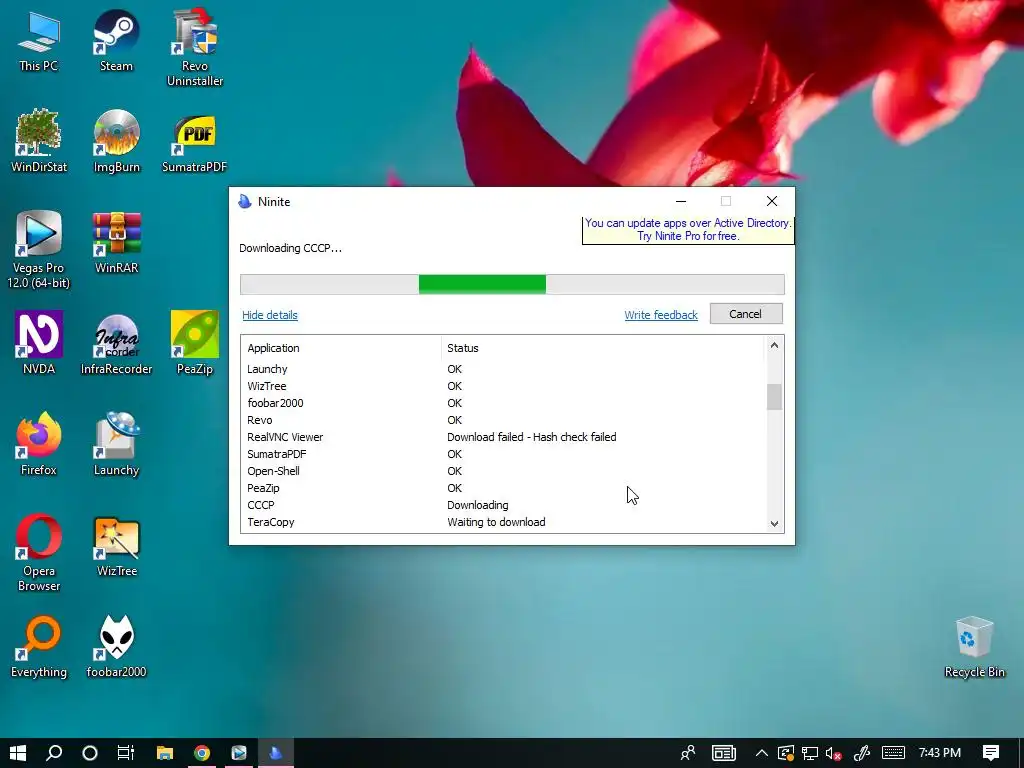Select the PeaZip desktop shortcut
Screen dimensions: 1024x768
pos(195,344)
